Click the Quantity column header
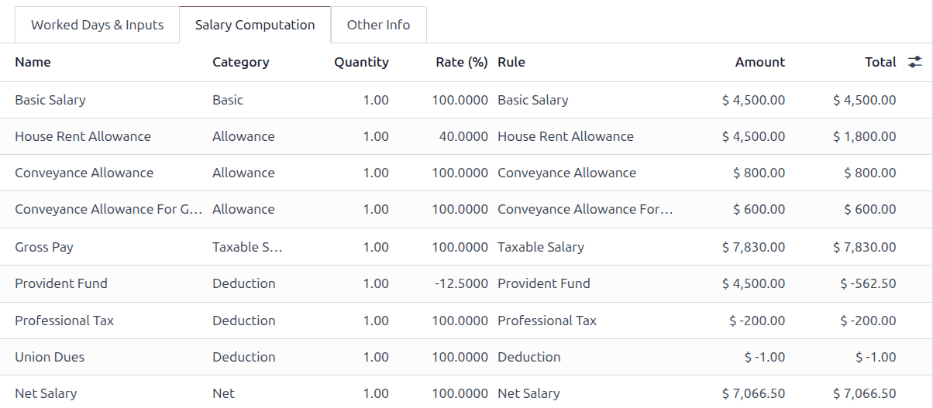The width and height of the screenshot is (933, 408). pos(361,62)
